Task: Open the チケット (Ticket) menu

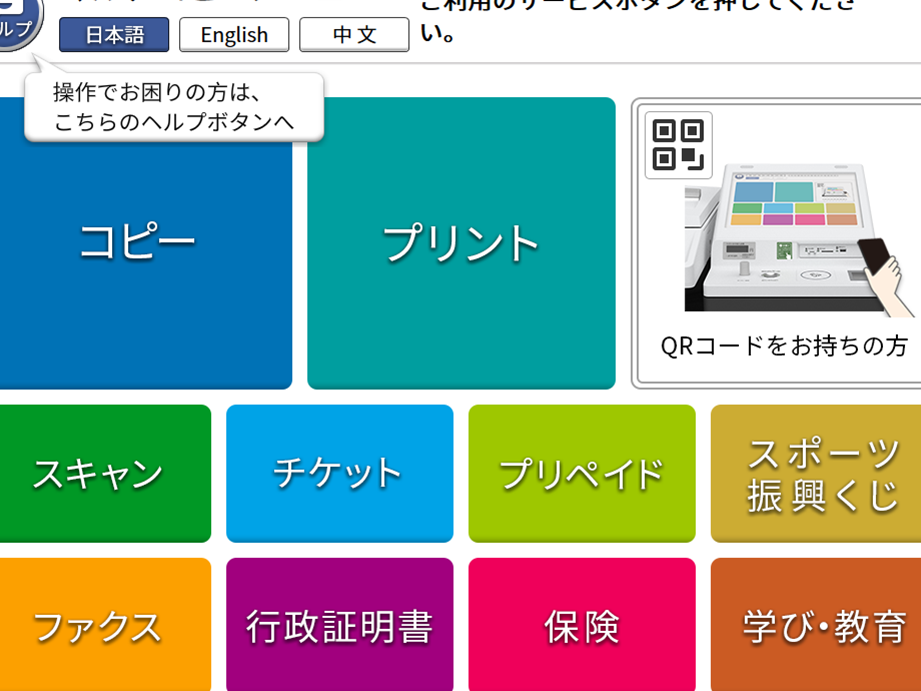Action: pyautogui.click(x=339, y=473)
